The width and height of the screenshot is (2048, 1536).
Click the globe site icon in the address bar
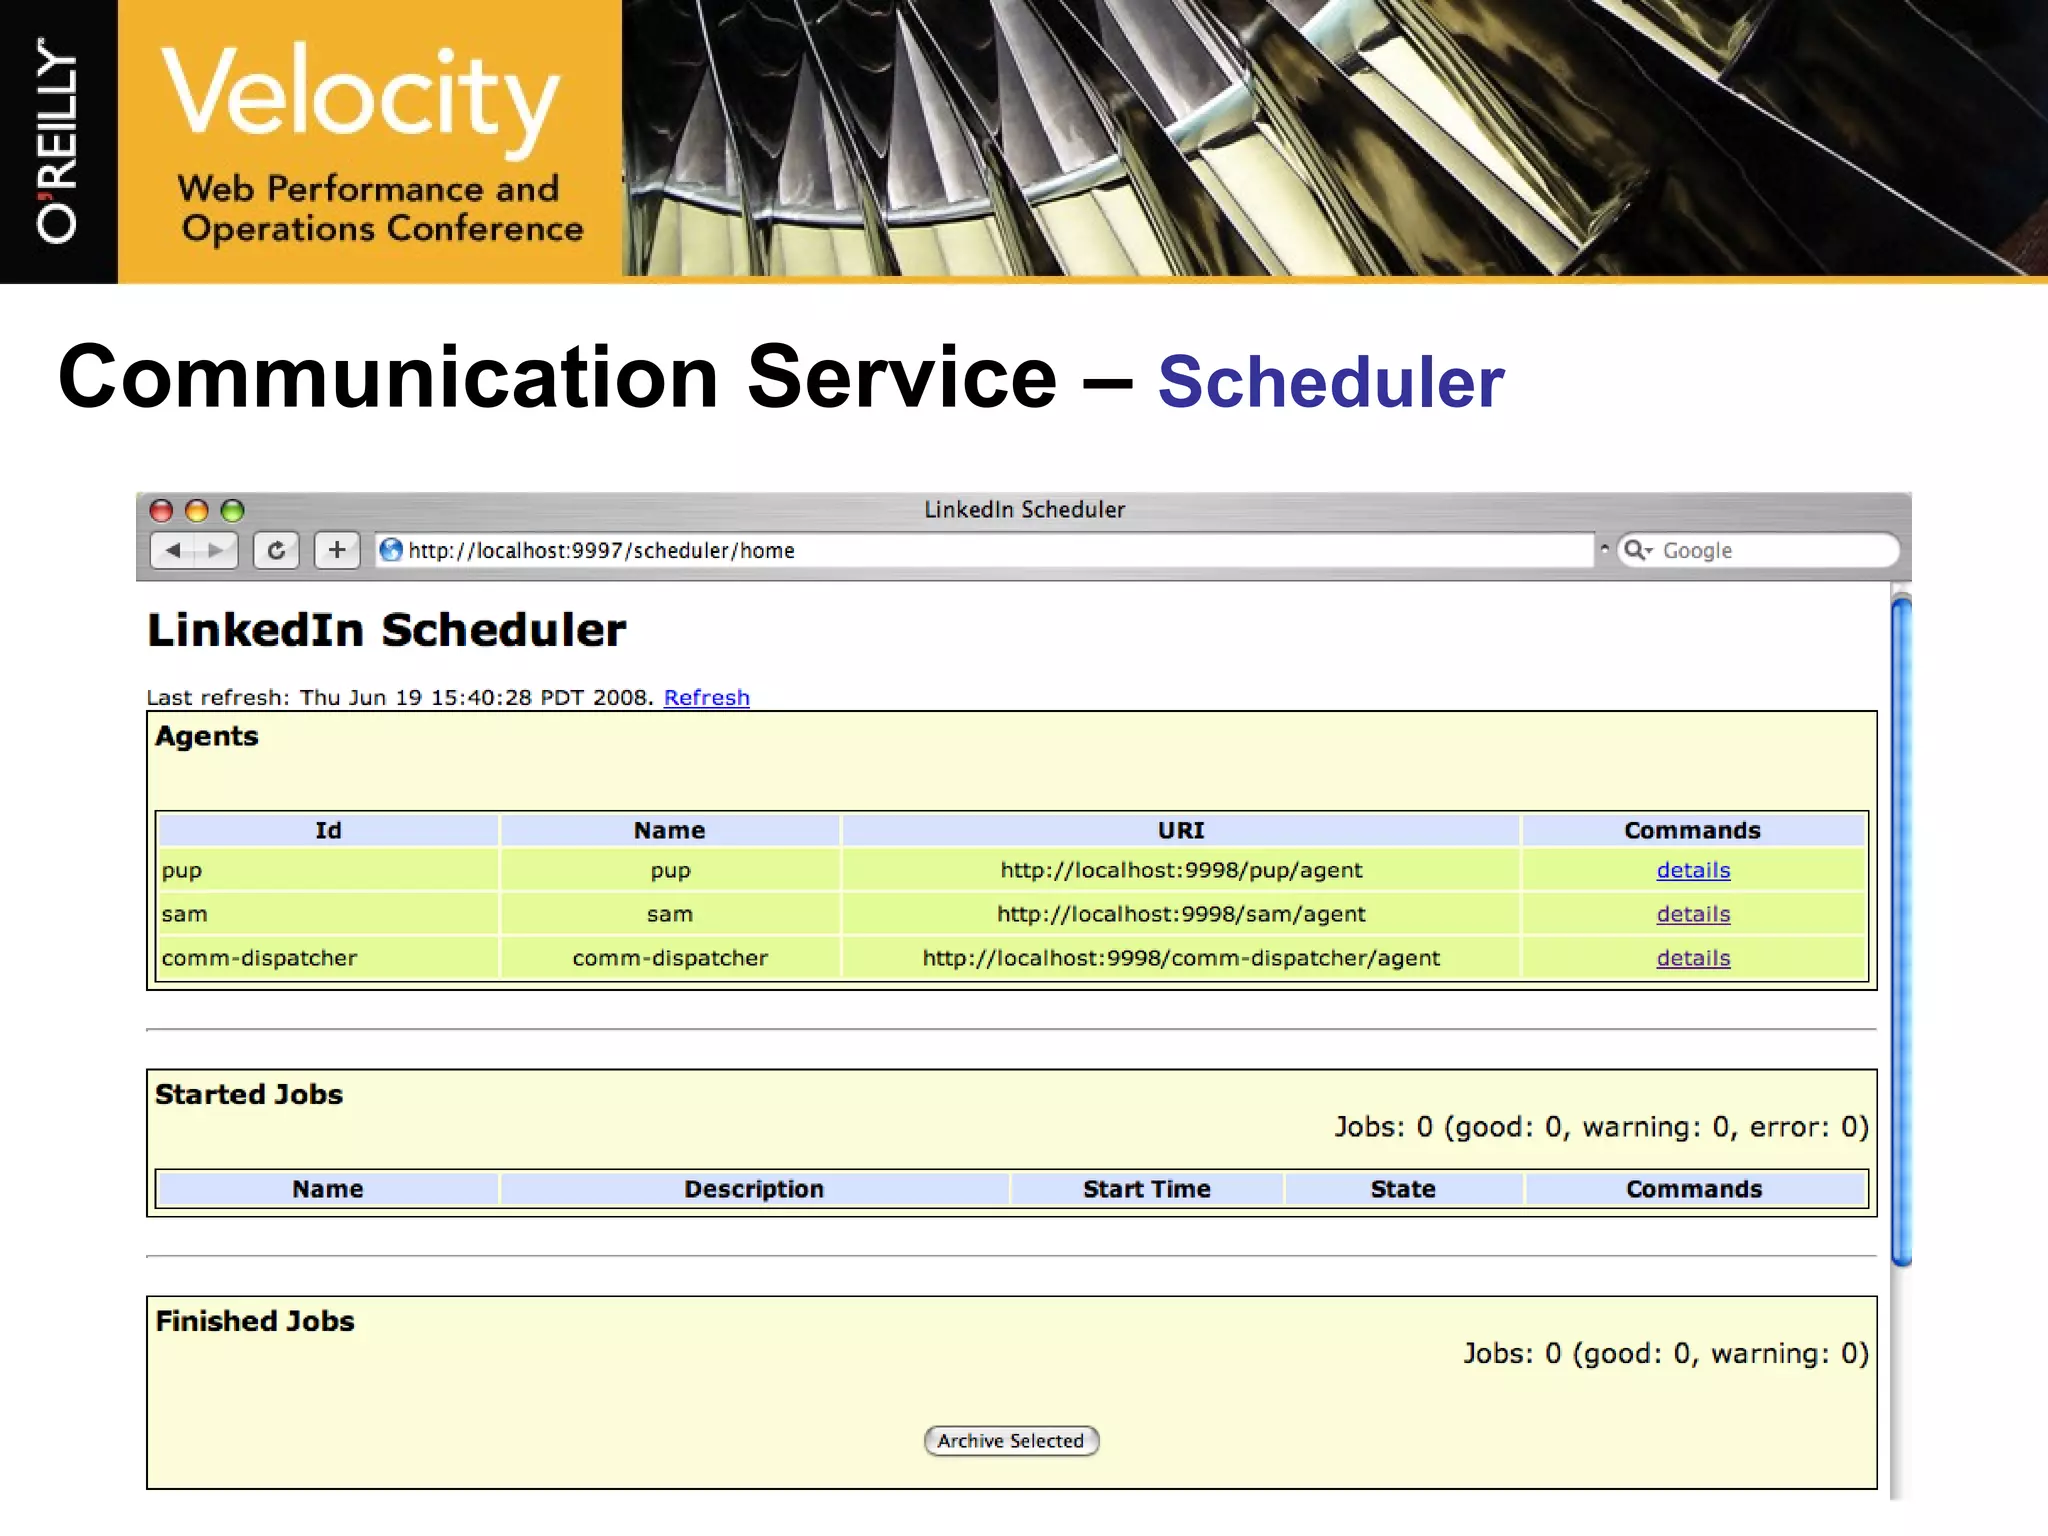pyautogui.click(x=391, y=550)
